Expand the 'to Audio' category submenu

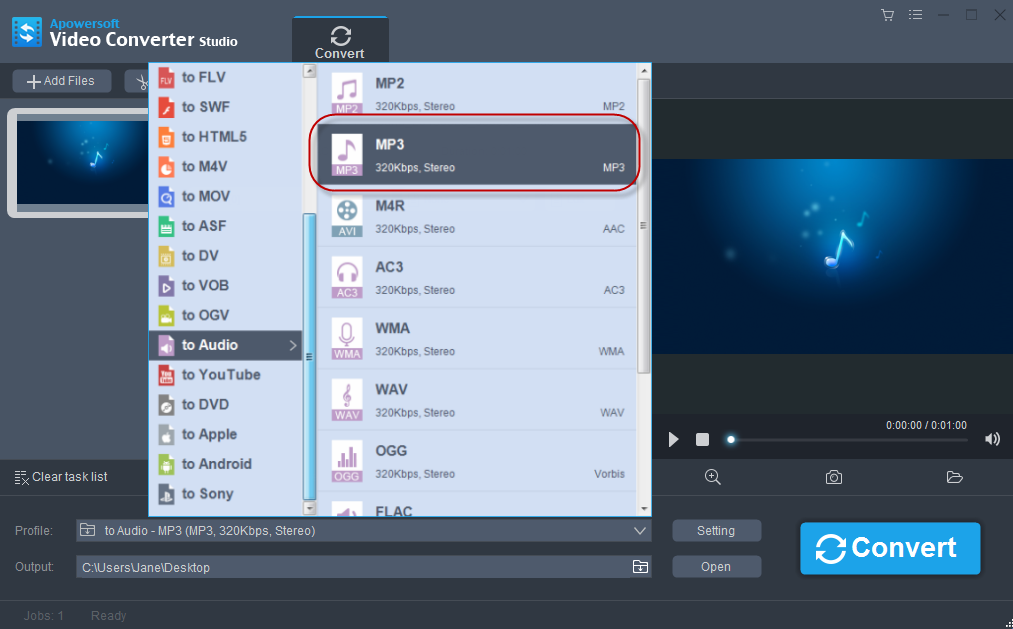pyautogui.click(x=225, y=345)
